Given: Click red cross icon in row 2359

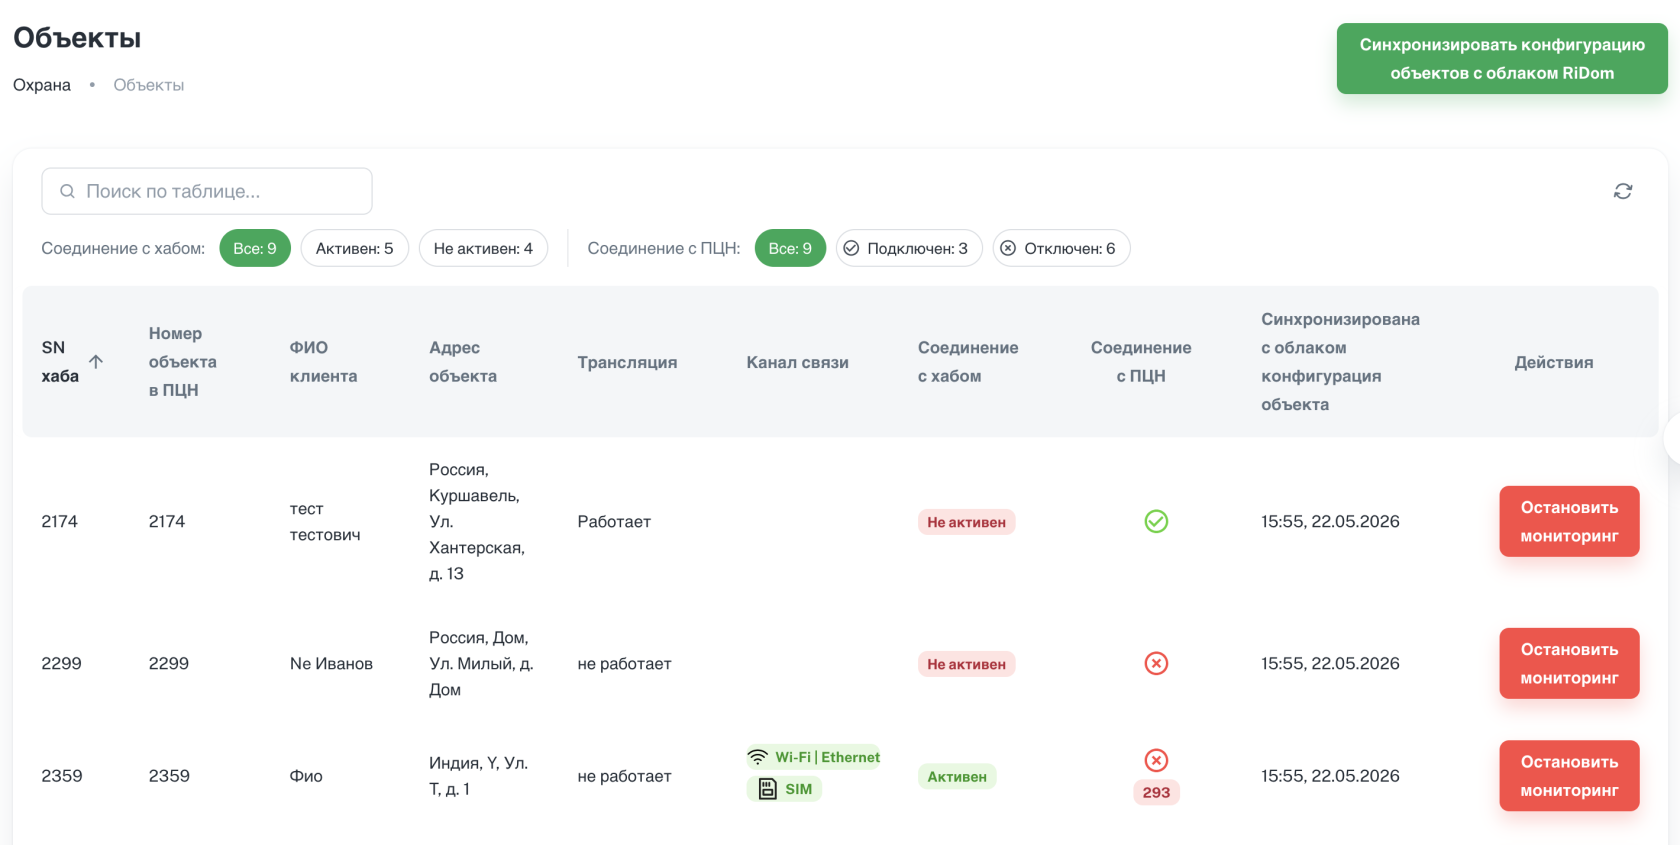Looking at the screenshot, I should [x=1156, y=760].
